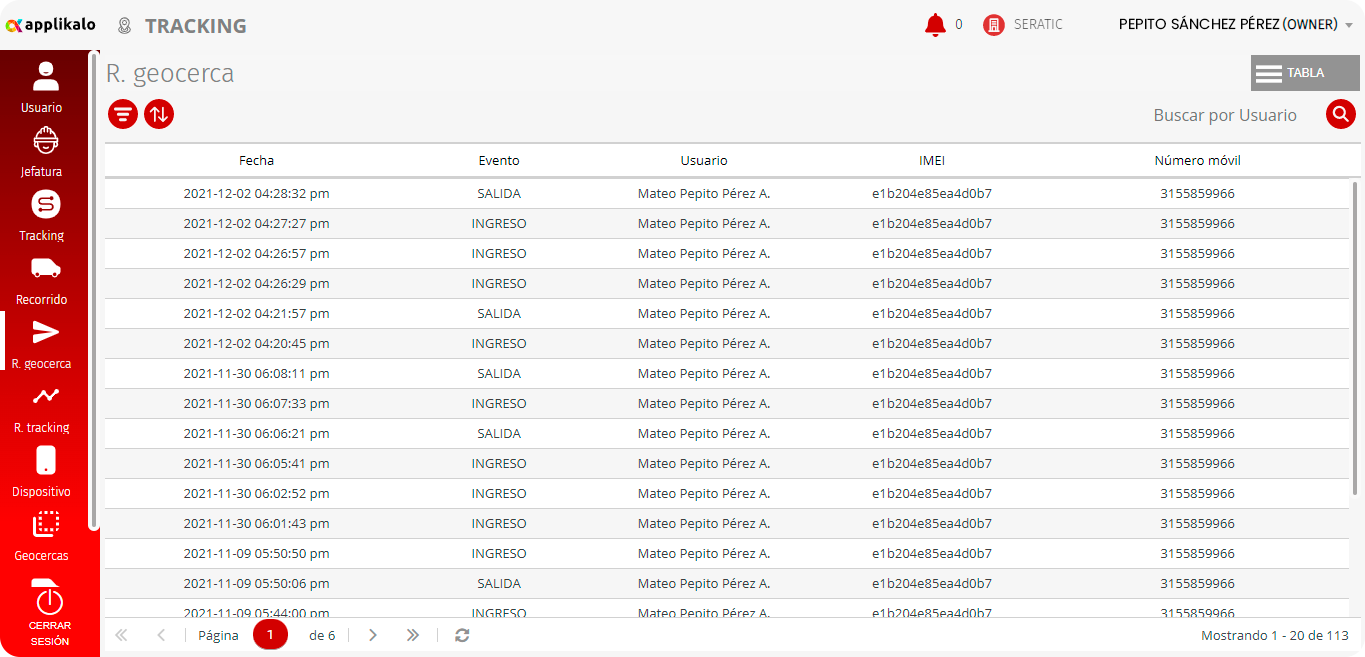Click the INGRESO event at 06:07:33 pm

499,404
